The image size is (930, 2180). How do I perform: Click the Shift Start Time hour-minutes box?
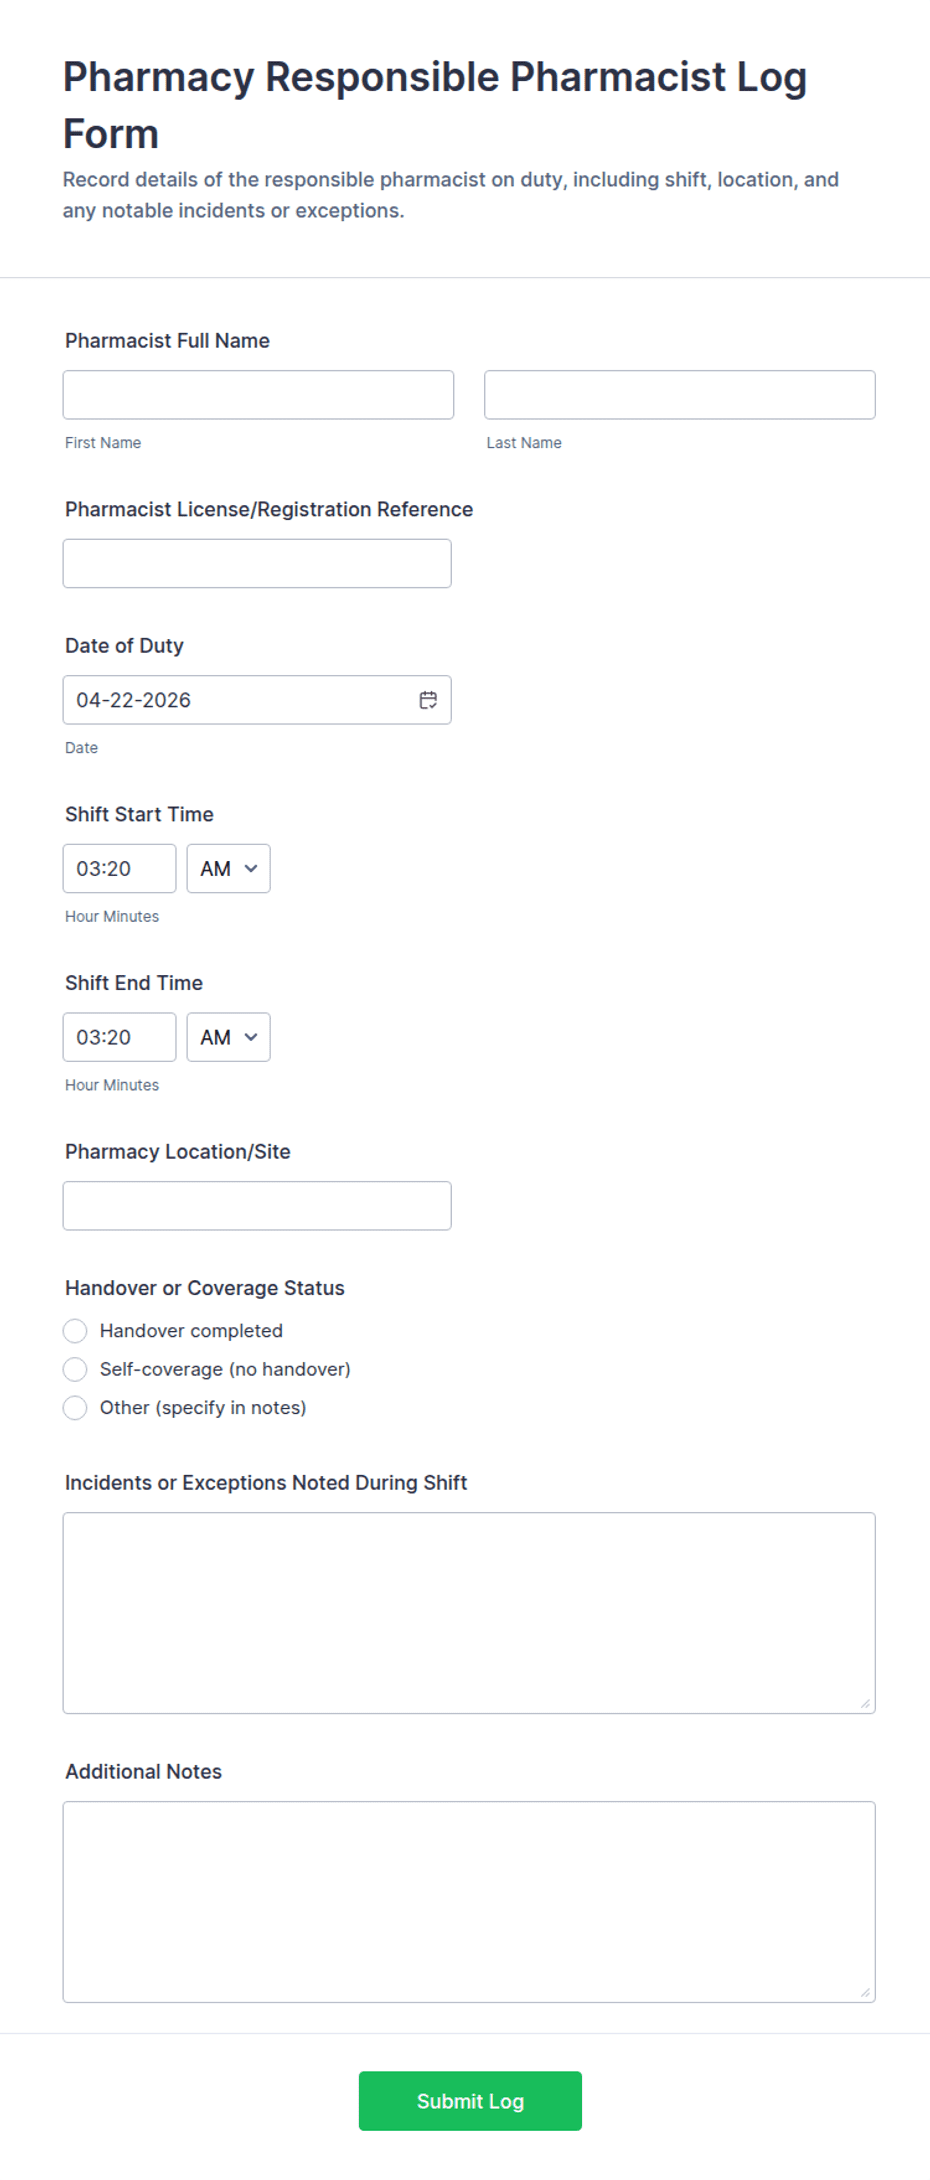point(119,869)
